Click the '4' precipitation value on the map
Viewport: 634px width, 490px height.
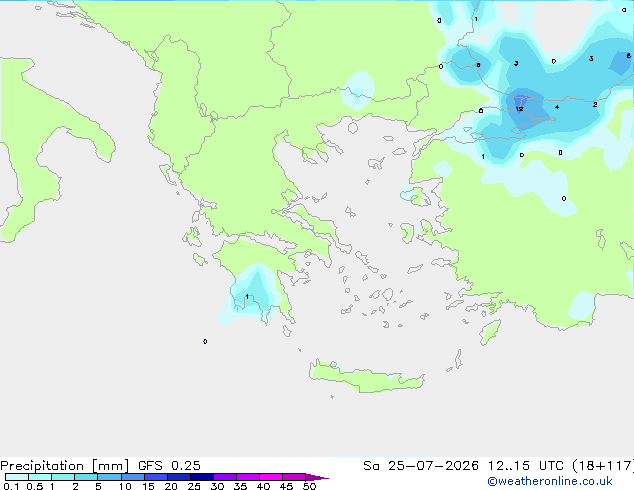(x=557, y=107)
